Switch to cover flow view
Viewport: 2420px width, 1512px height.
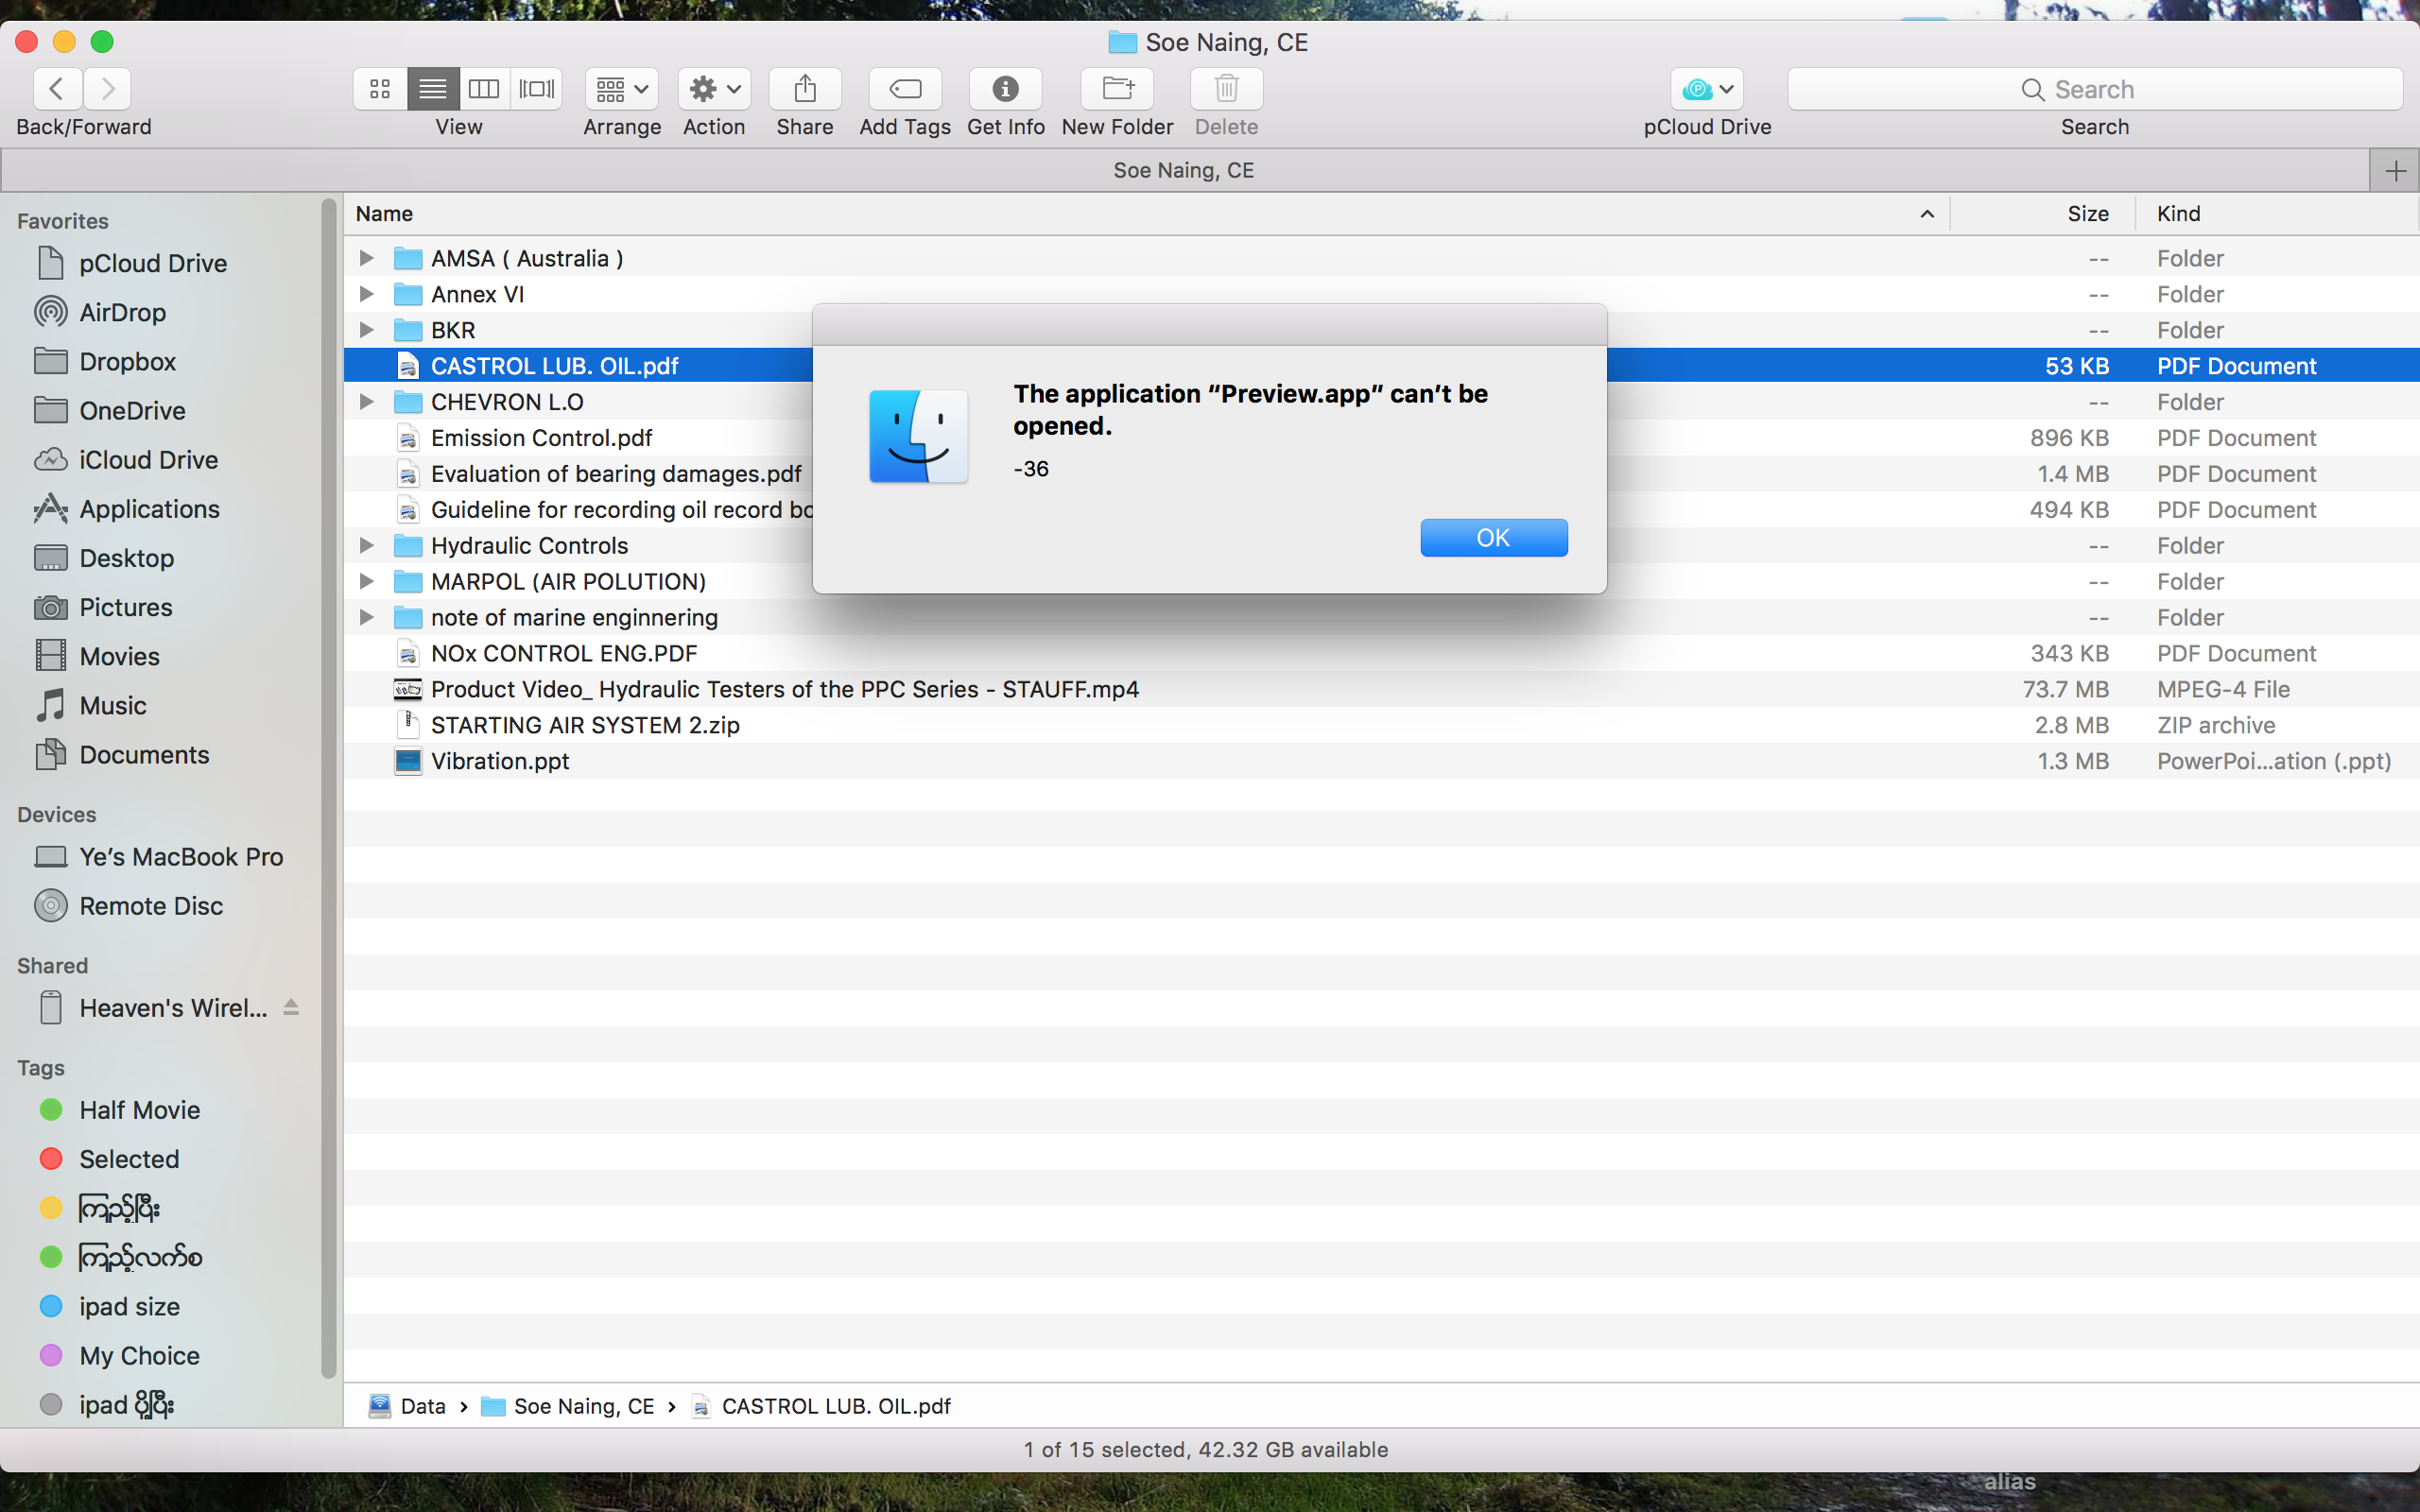pyautogui.click(x=536, y=89)
